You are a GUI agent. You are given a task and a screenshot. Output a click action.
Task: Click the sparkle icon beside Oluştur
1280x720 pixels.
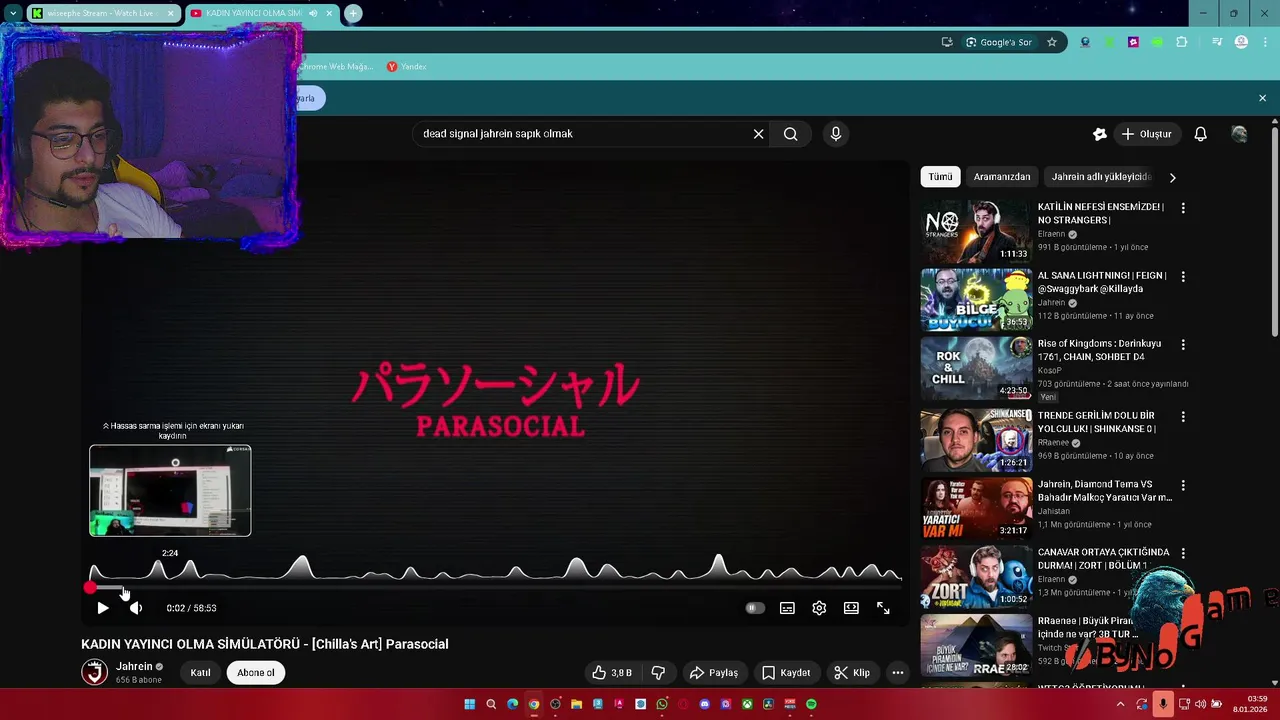click(1100, 134)
